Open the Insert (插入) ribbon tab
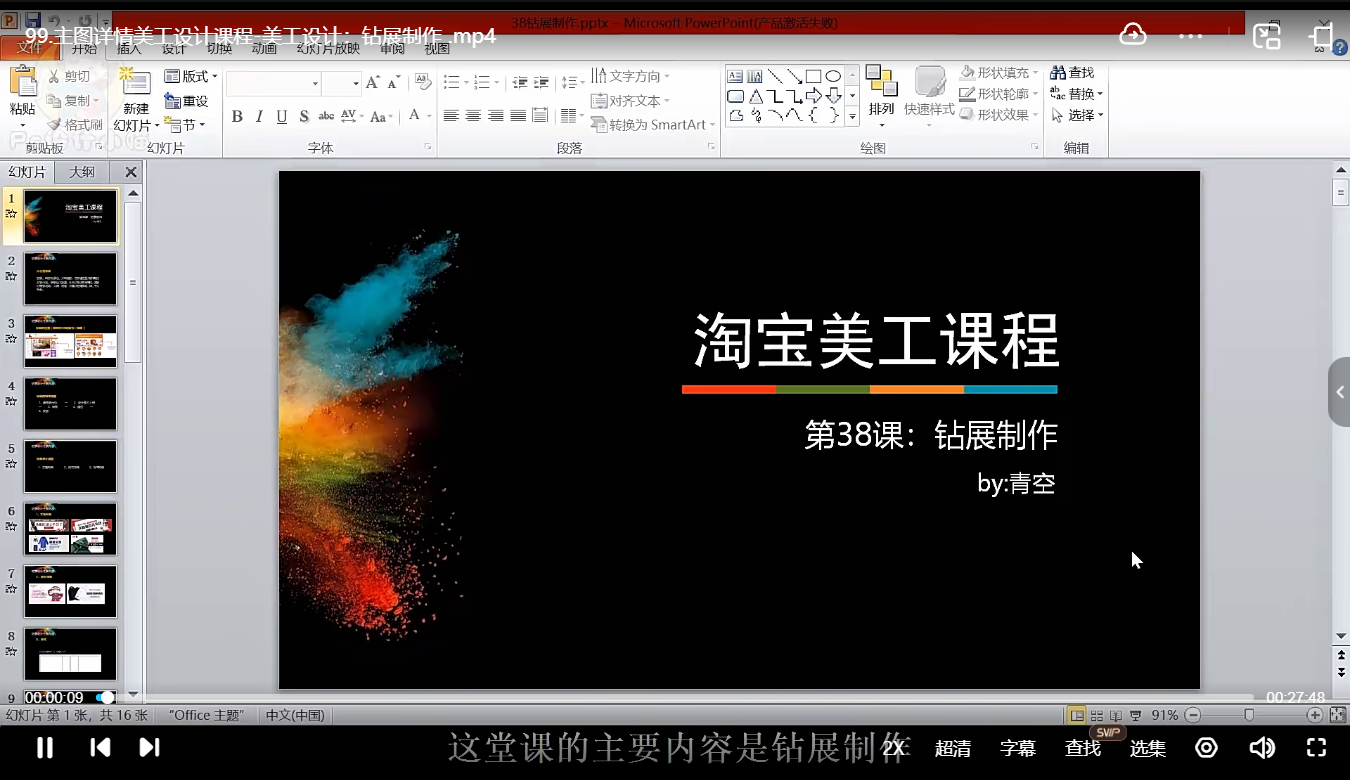Screen dimensions: 1350x780 129,48
